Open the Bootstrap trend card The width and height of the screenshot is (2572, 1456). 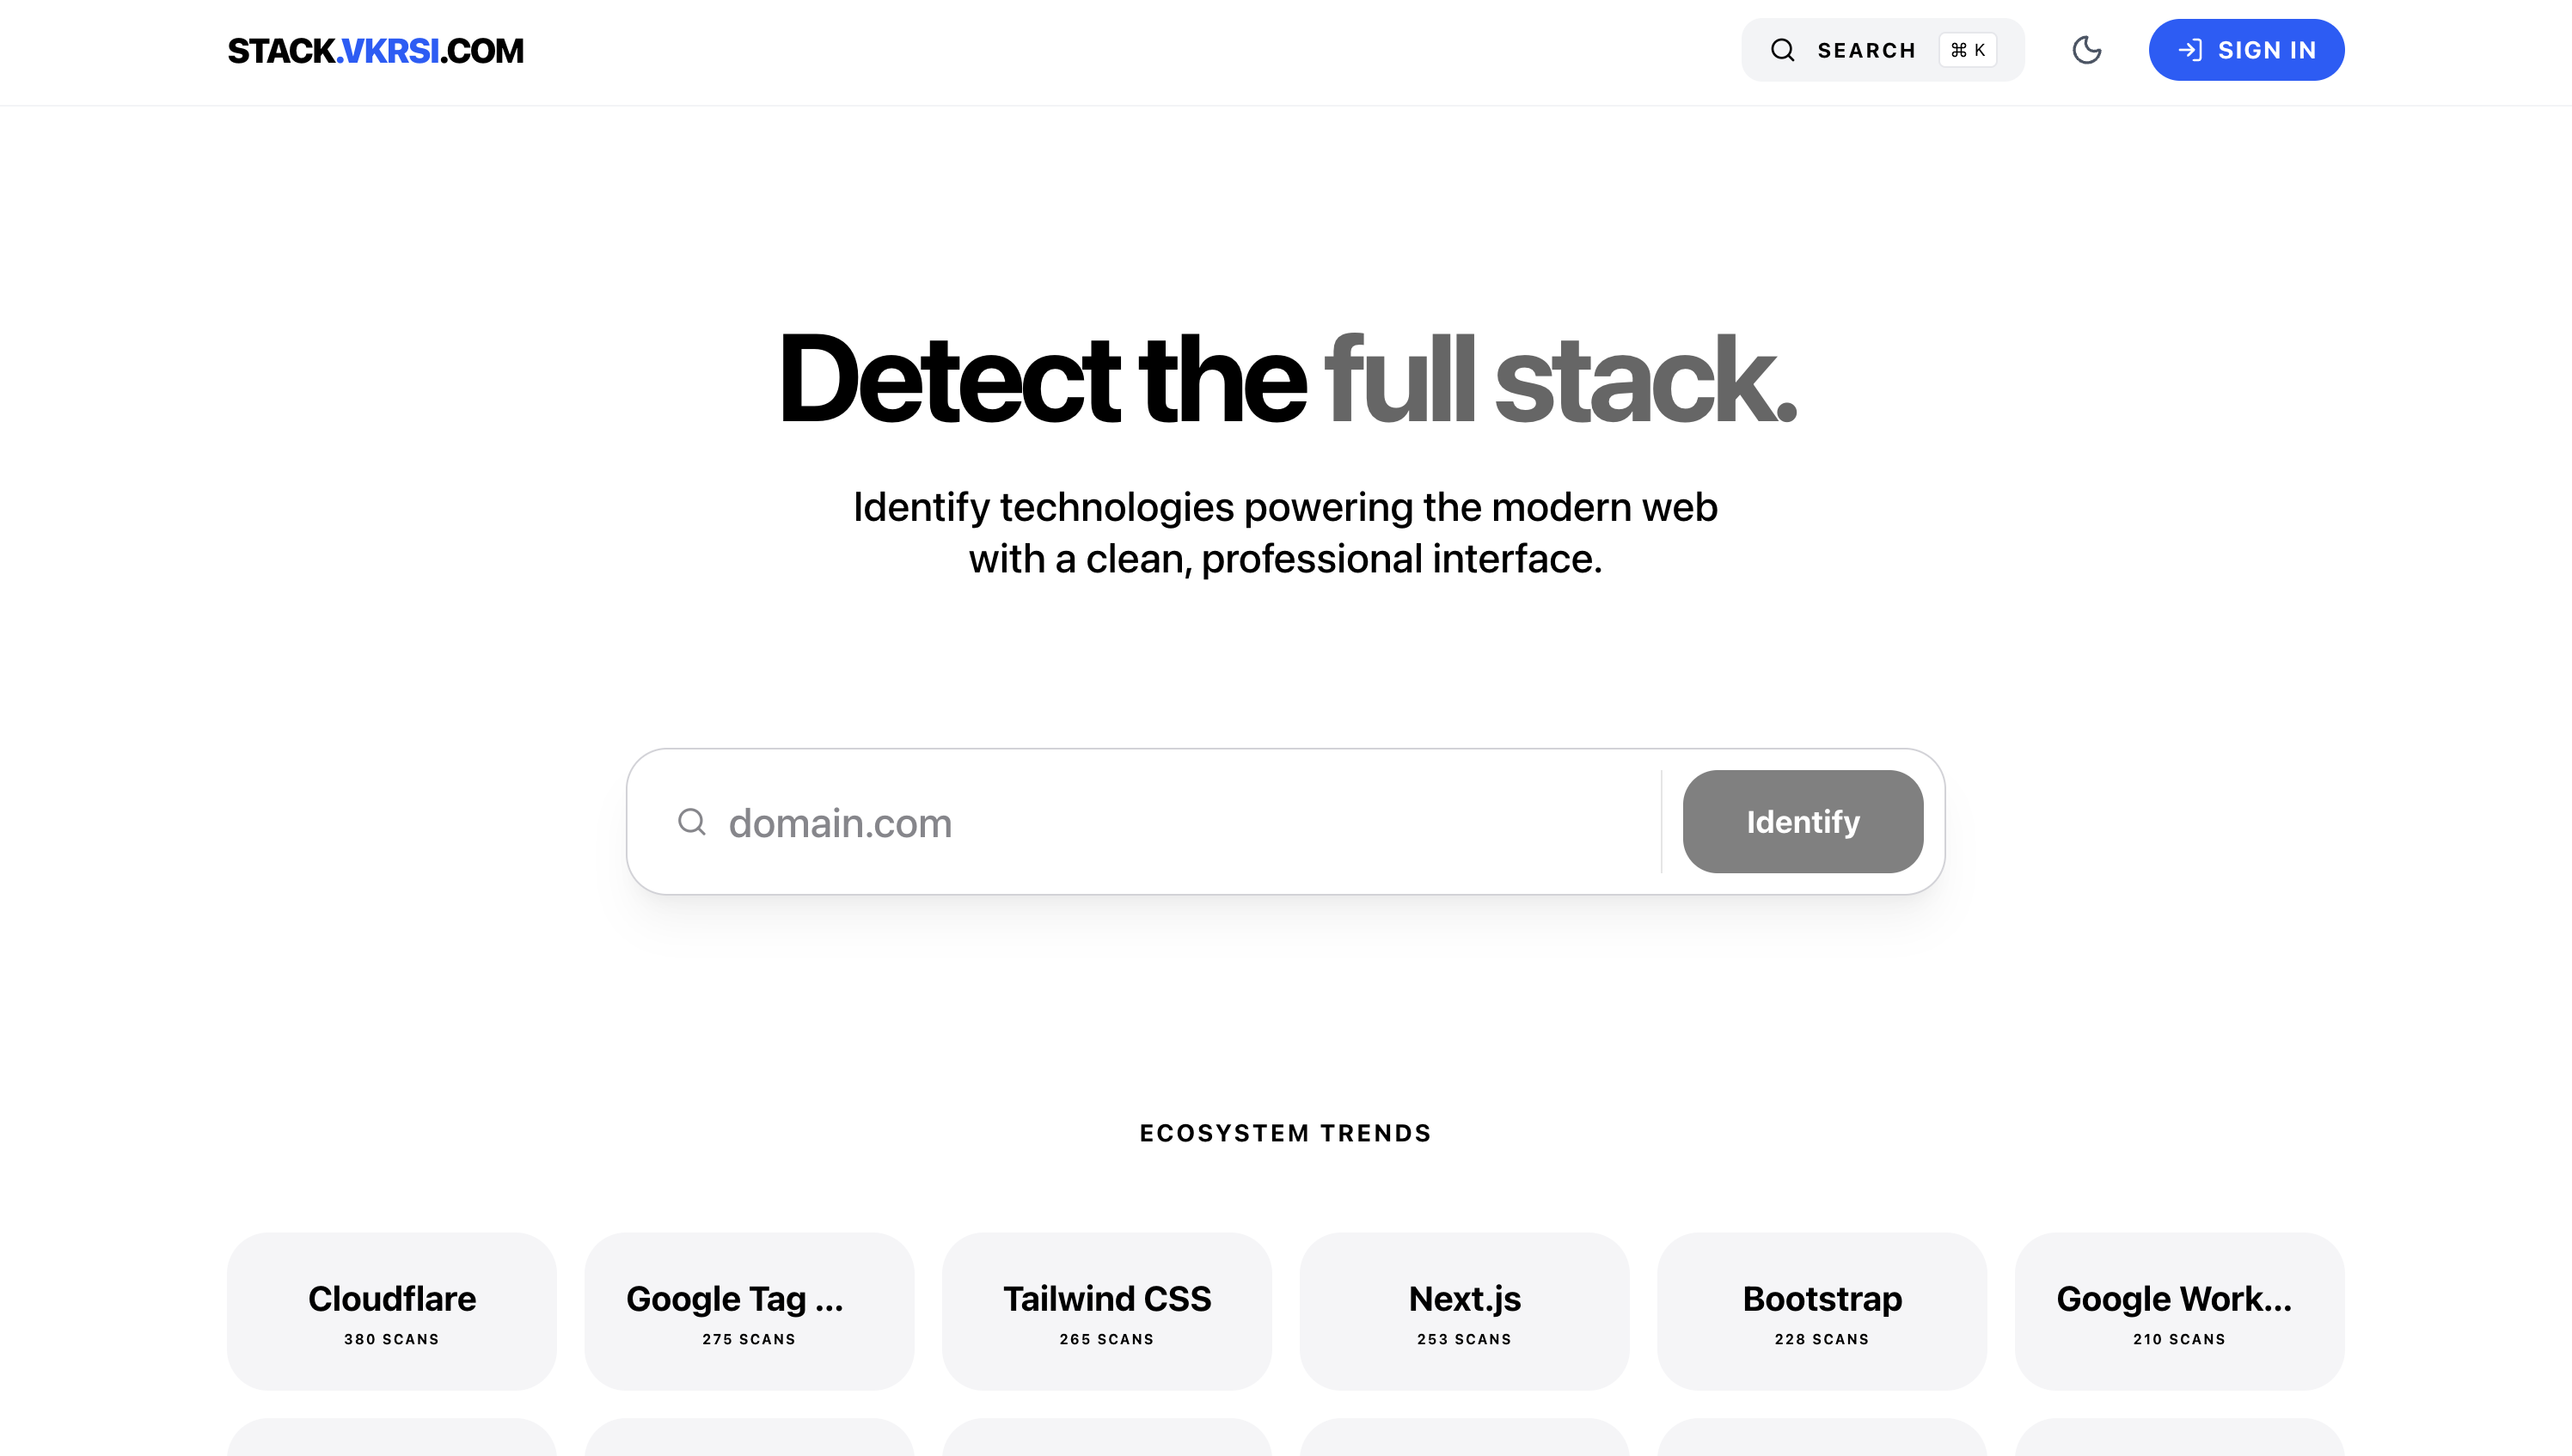tap(1821, 1310)
